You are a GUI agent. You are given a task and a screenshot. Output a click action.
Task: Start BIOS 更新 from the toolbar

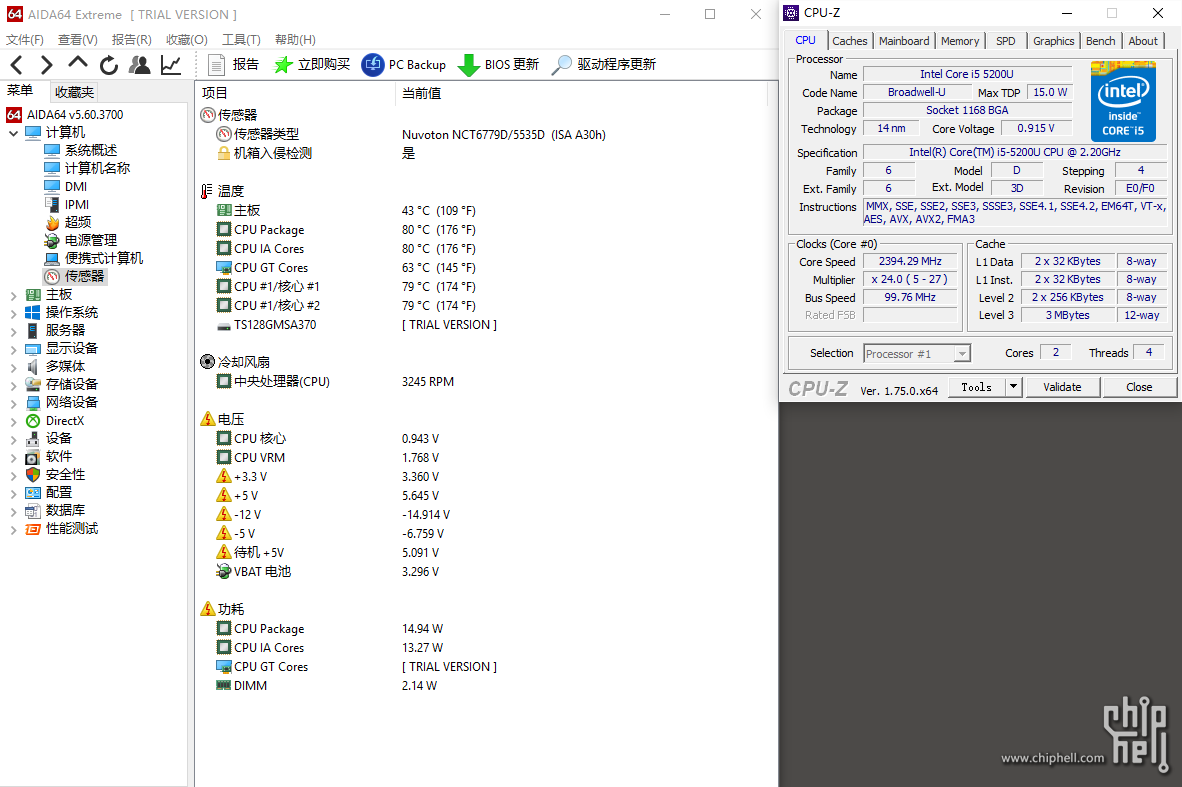tap(498, 65)
